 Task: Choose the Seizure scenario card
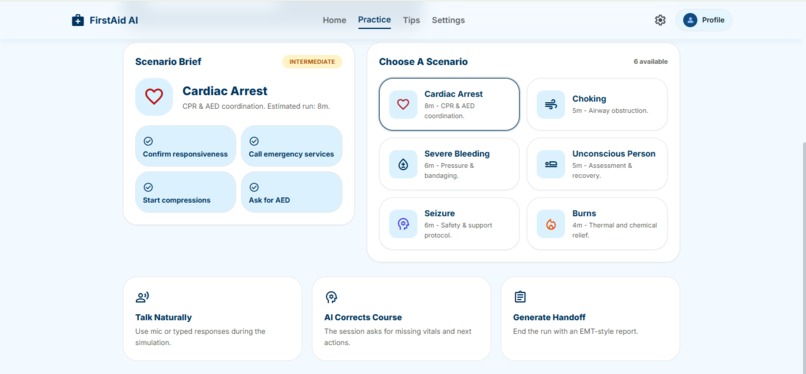(x=449, y=224)
